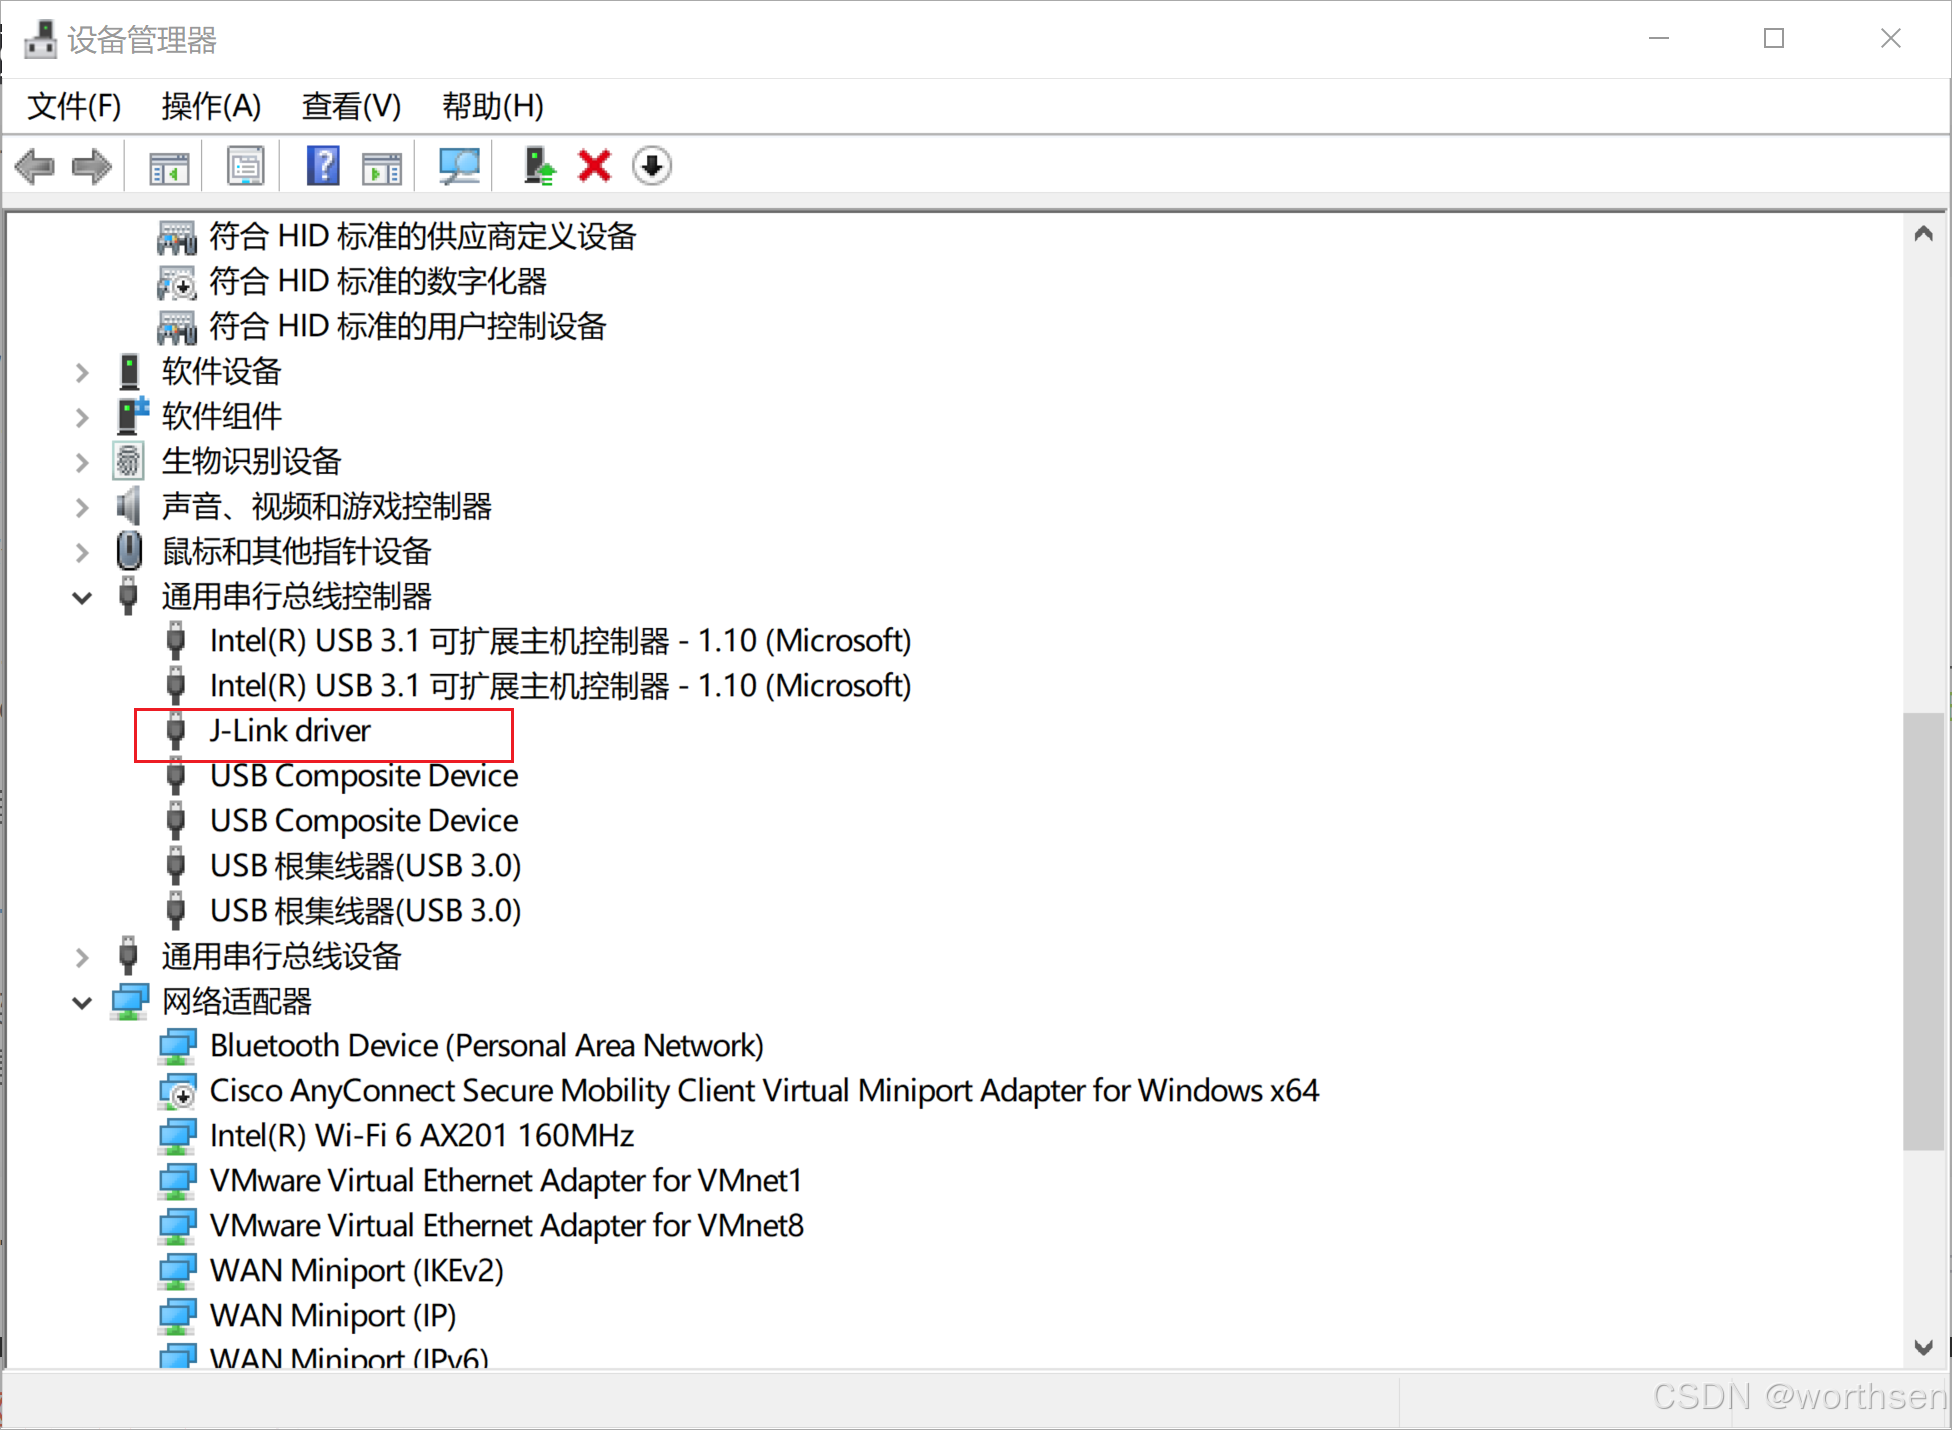This screenshot has height=1430, width=1952.
Task: Open the 操作(A) menu
Action: (x=211, y=106)
